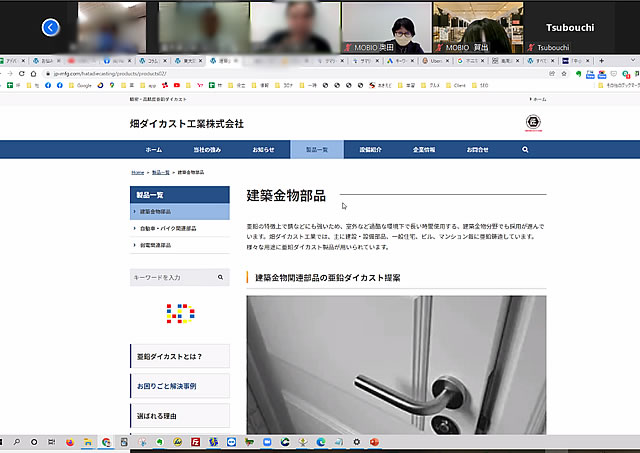Open the Yahoo bookmark icon
Screen dimensions: 640x453
[200, 85]
